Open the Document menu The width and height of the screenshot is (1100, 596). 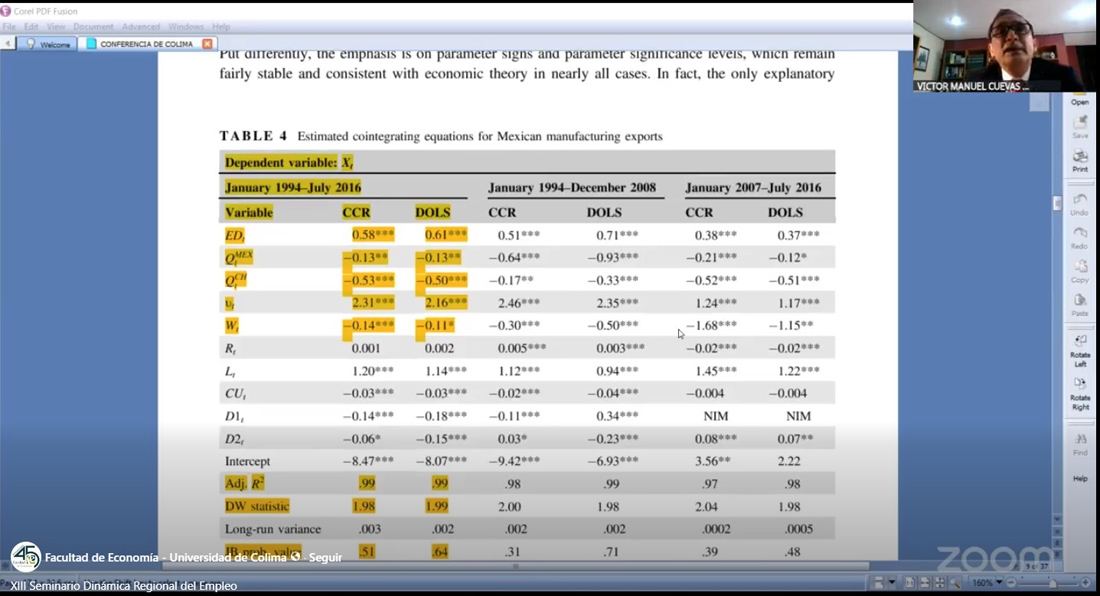pos(93,27)
